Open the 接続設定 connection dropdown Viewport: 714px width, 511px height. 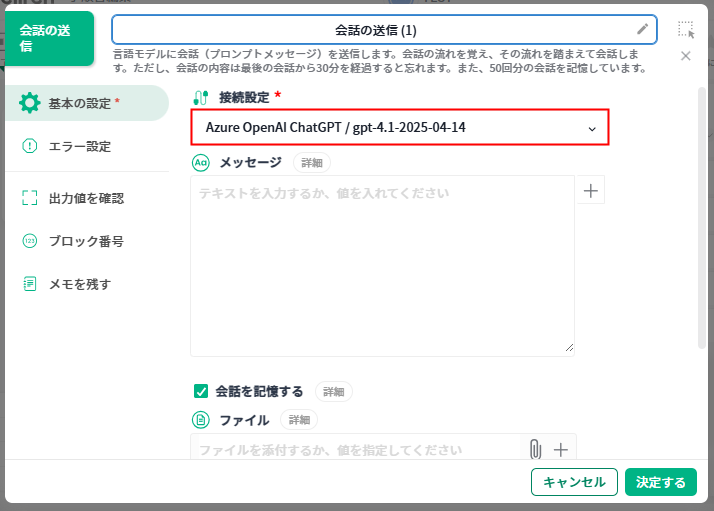coord(399,128)
